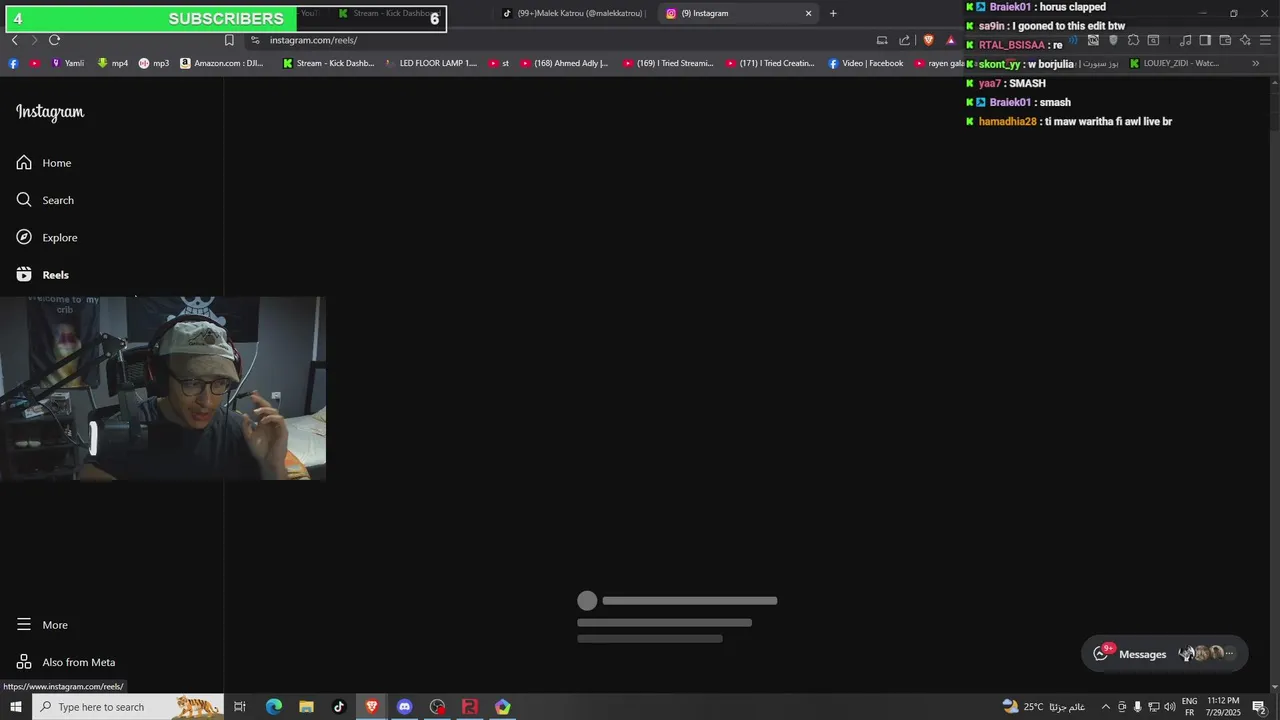Open the Home page from Instagram sidebar
Viewport: 1280px width, 720px height.
coord(44,163)
